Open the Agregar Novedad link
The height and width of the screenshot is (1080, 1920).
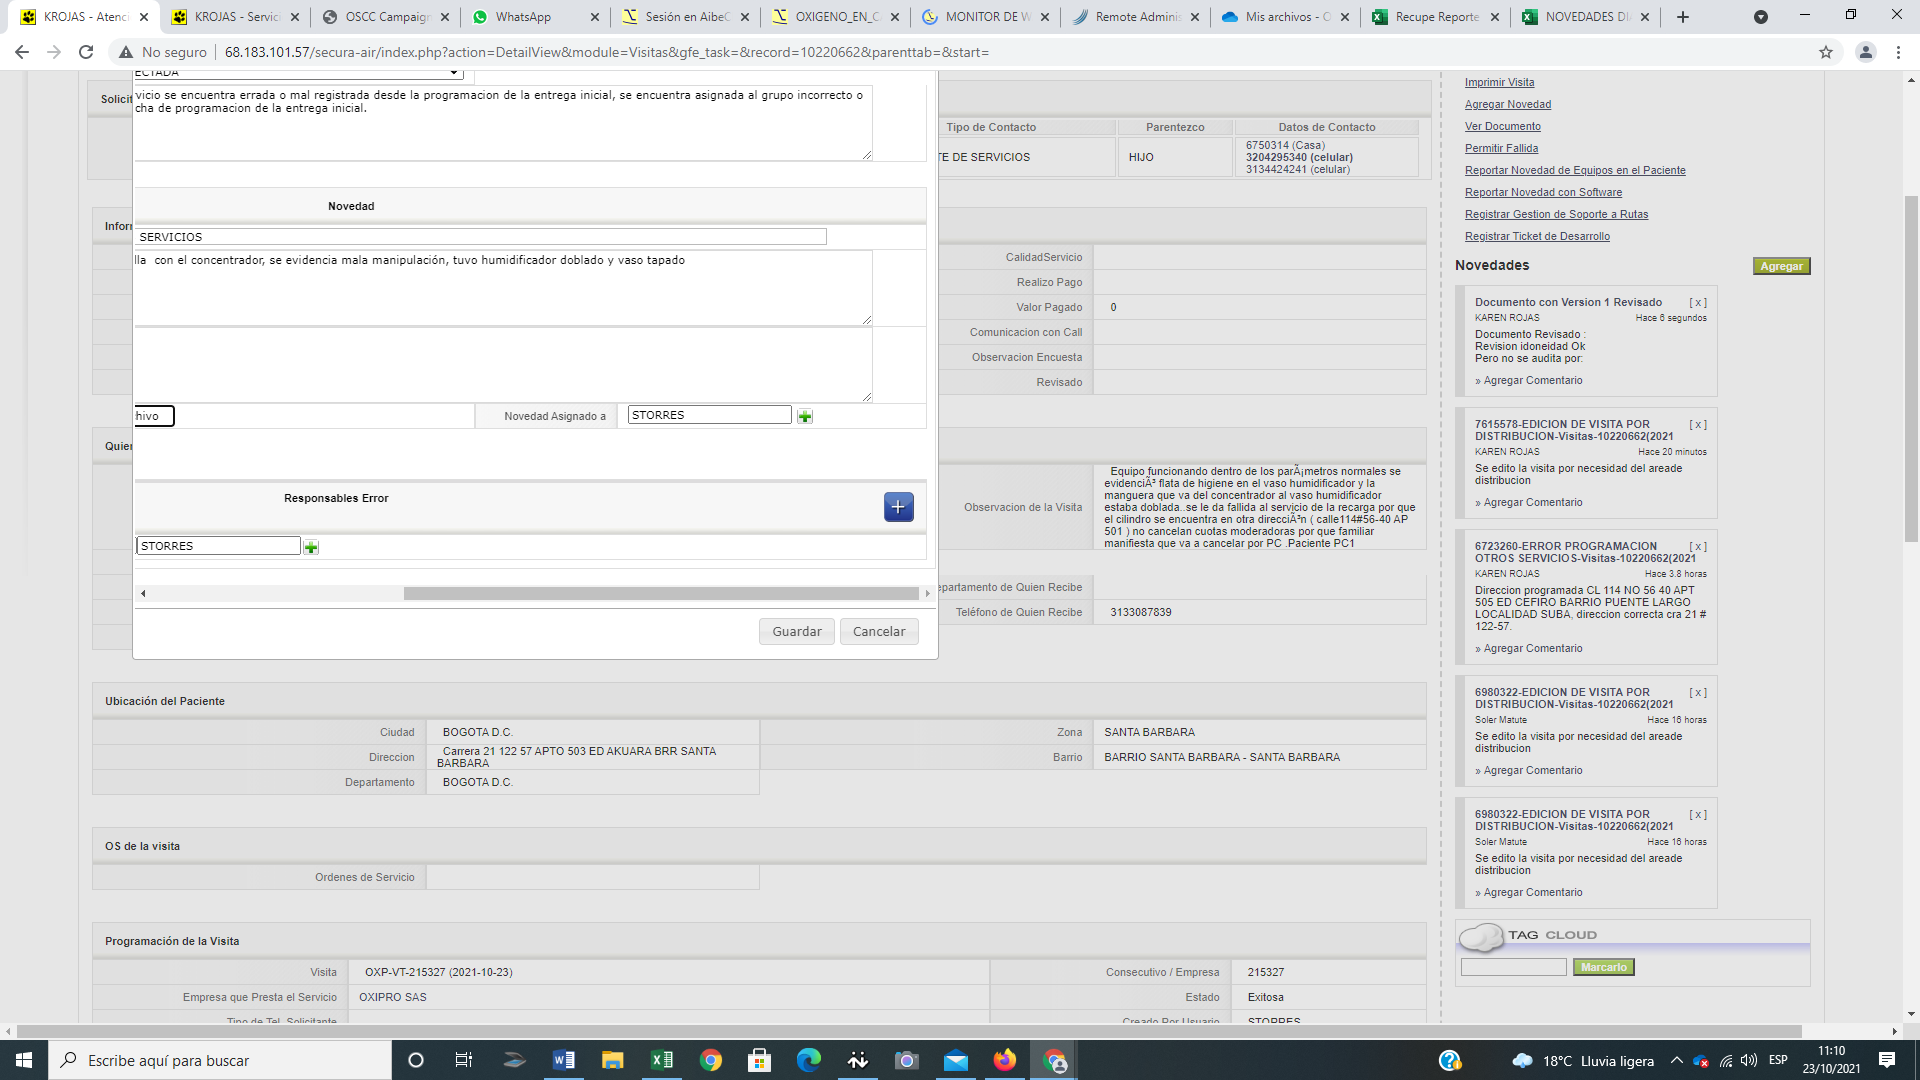click(1508, 104)
